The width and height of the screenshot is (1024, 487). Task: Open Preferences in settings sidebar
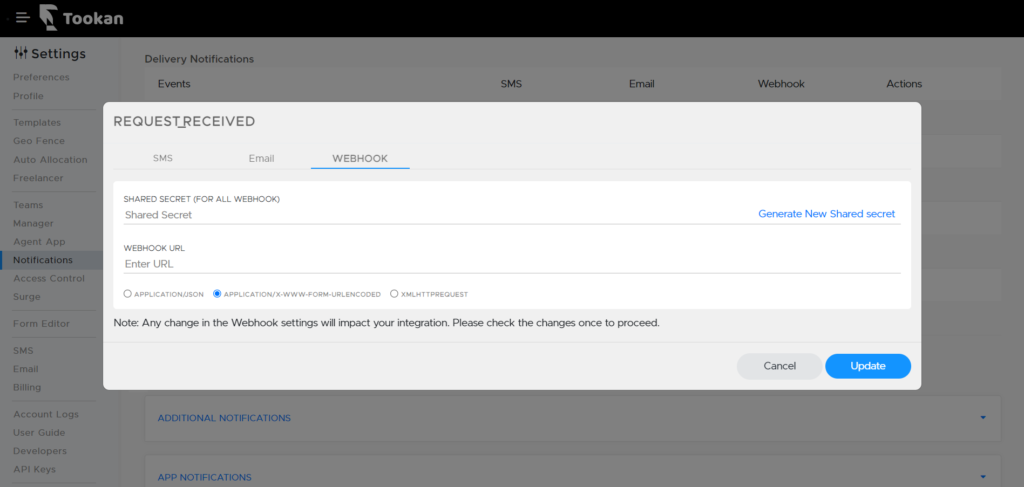[x=41, y=77]
